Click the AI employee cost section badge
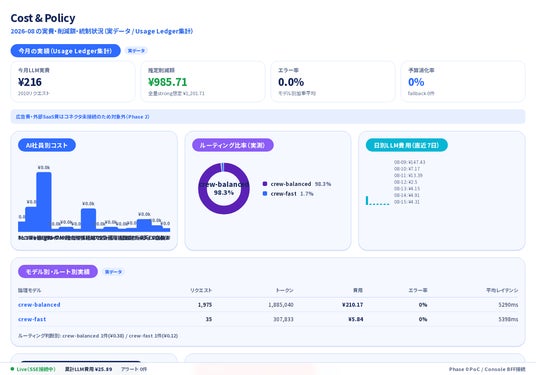The image size is (536, 375). [47, 145]
